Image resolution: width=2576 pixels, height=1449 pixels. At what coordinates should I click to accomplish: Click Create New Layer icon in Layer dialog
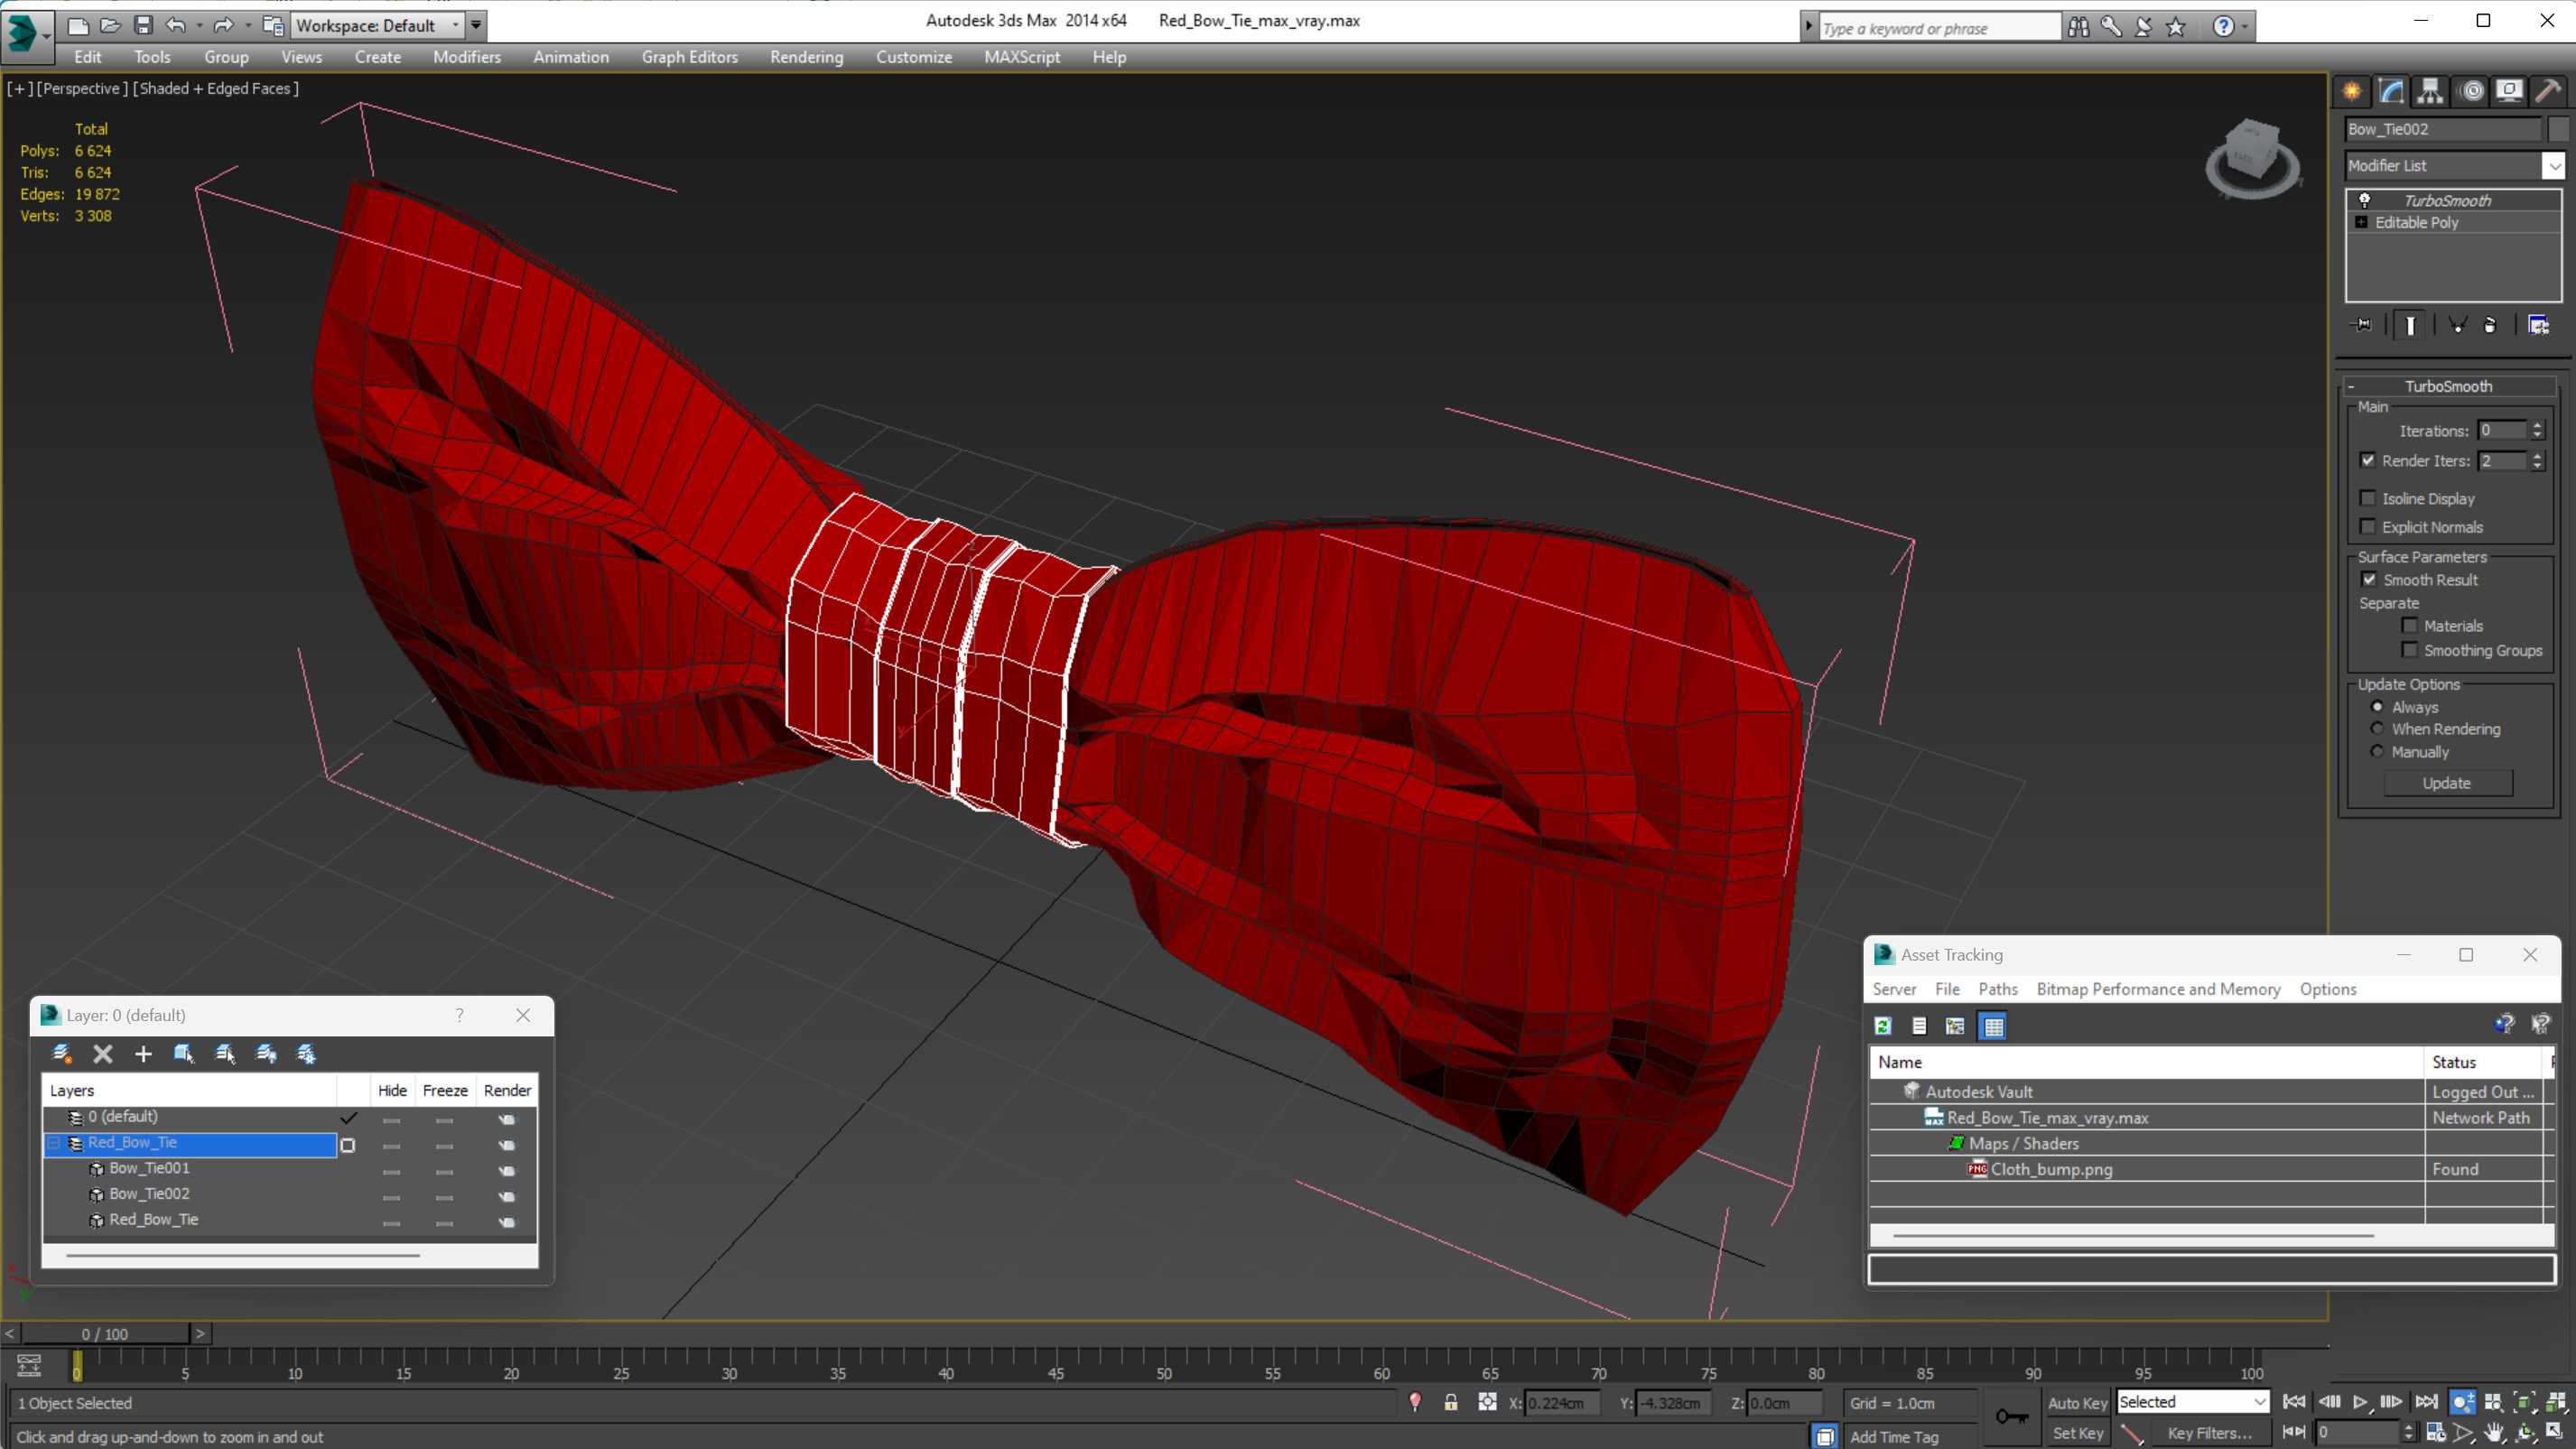61,1053
